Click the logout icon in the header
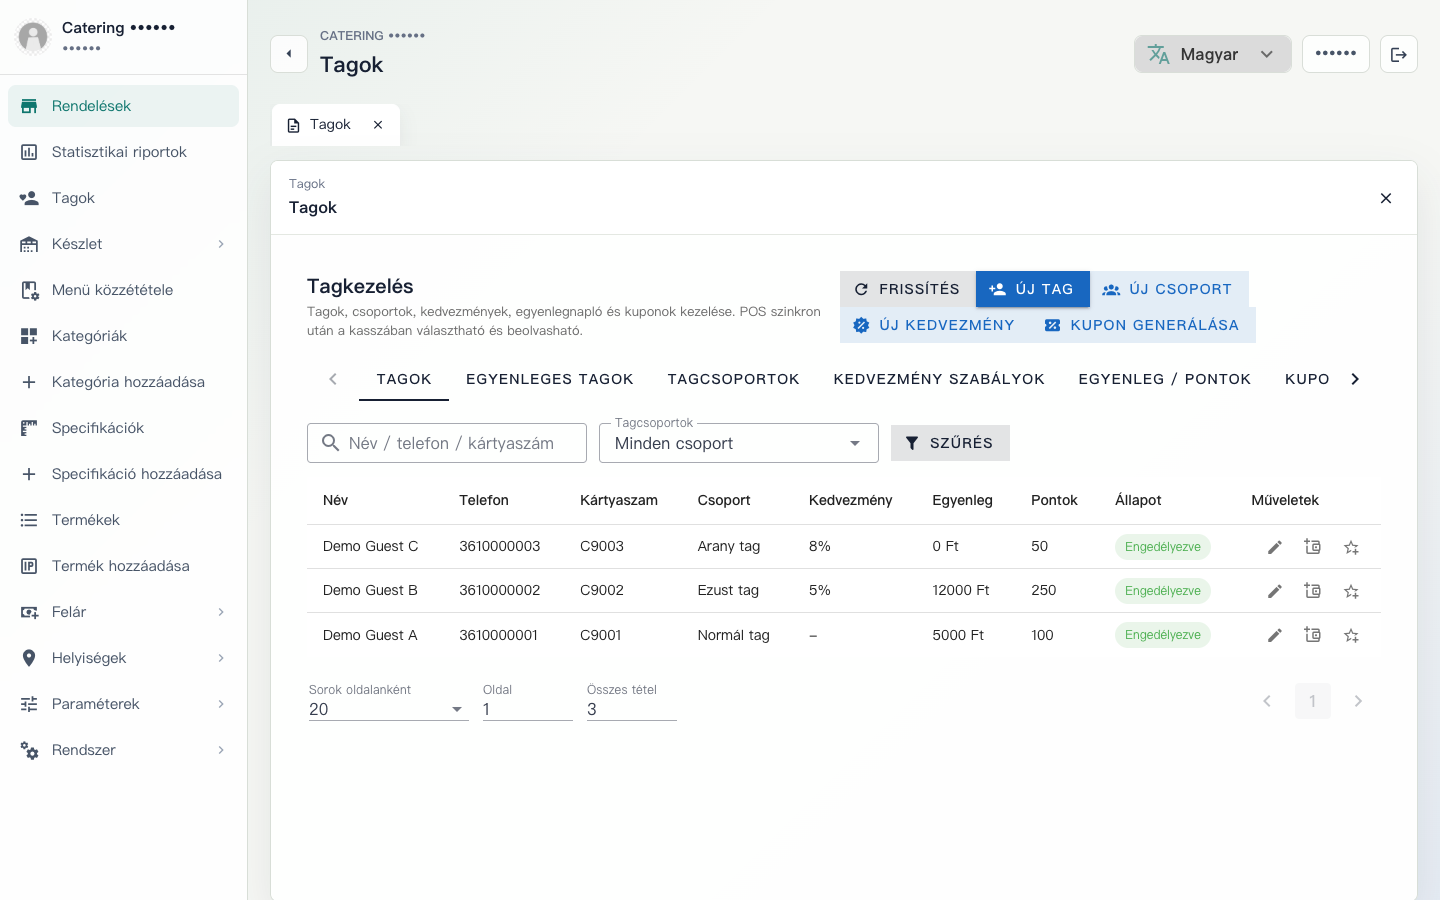This screenshot has height=924, width=1440. [1399, 54]
